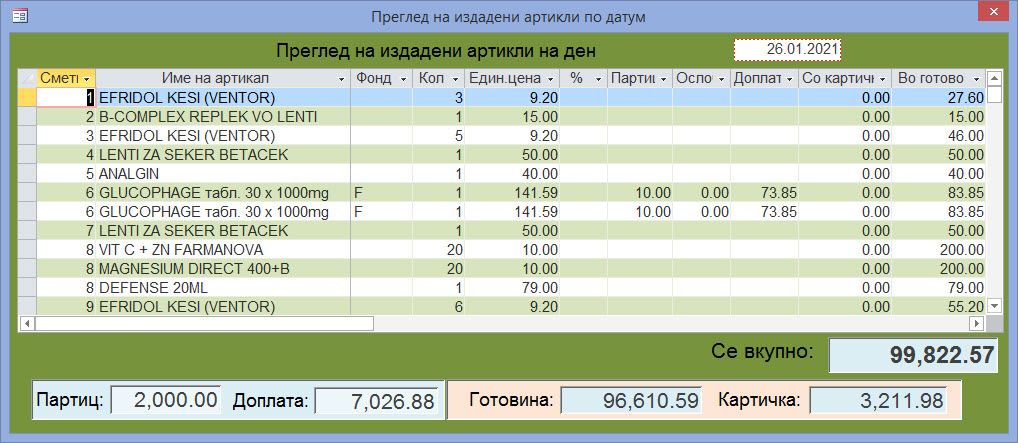Click the date field 26.01.2021
Screen dimensions: 1018x443
click(x=788, y=49)
